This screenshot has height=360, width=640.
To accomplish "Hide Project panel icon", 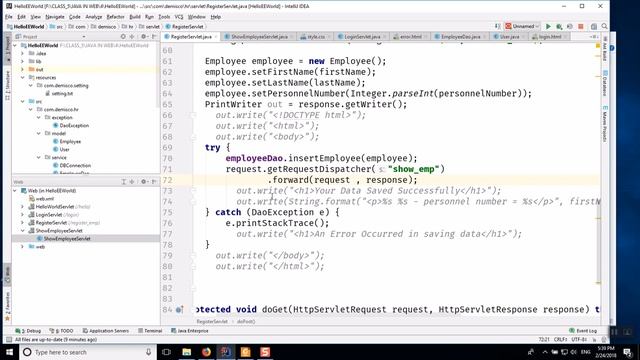I will point(154,36).
